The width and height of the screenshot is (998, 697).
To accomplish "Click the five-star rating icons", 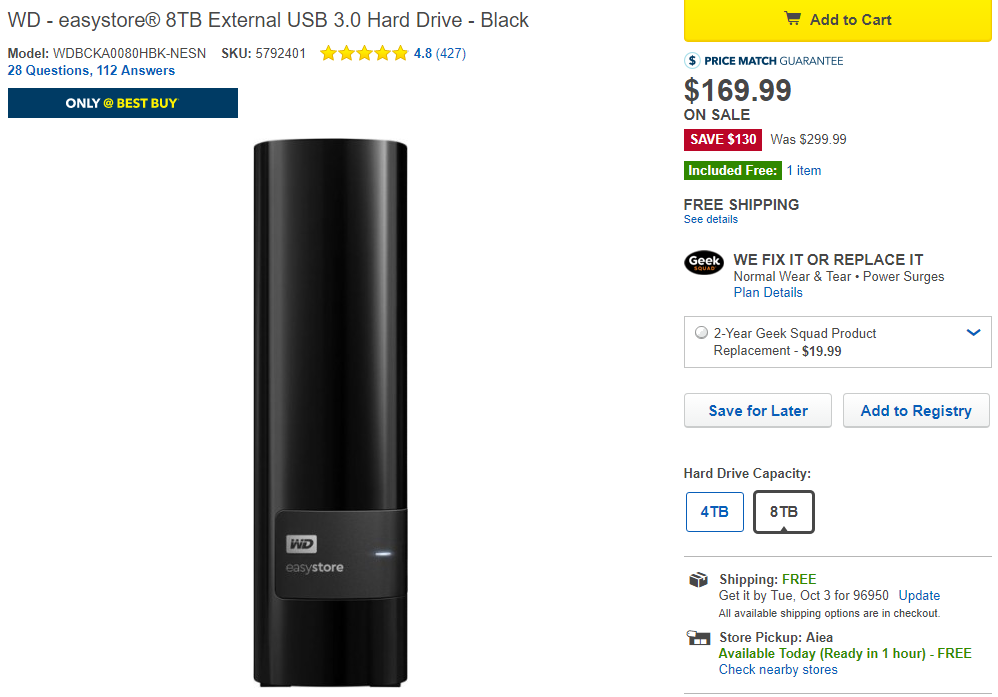I will [x=364, y=53].
